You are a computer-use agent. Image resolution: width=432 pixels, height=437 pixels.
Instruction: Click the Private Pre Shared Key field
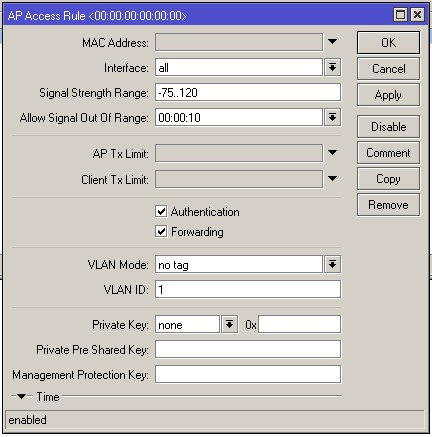[x=248, y=349]
